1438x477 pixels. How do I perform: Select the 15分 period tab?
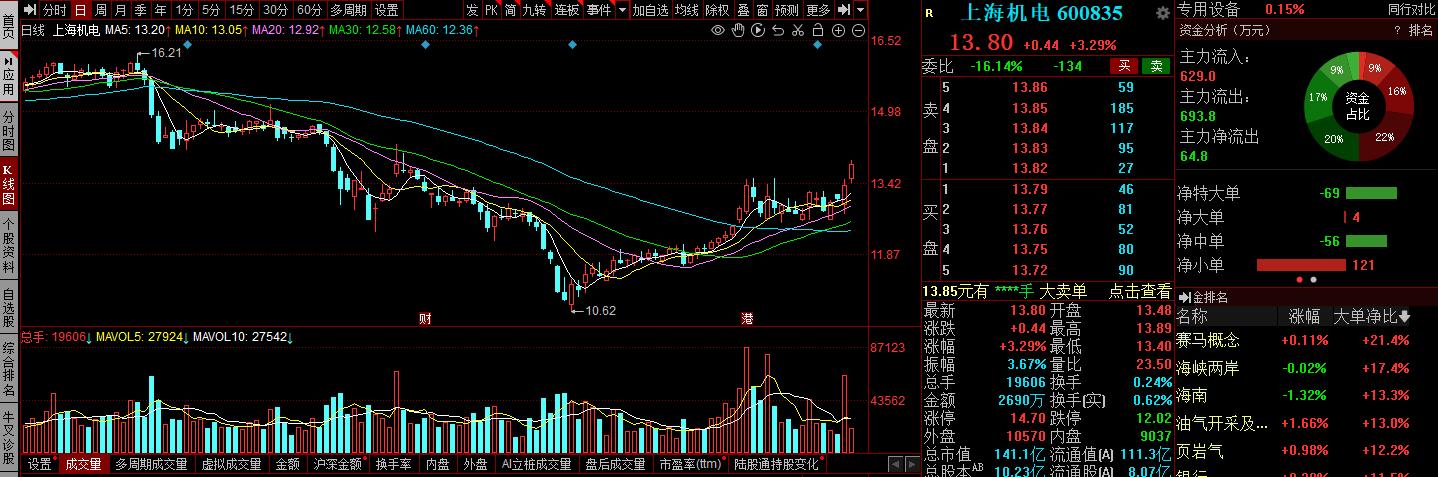pyautogui.click(x=242, y=10)
